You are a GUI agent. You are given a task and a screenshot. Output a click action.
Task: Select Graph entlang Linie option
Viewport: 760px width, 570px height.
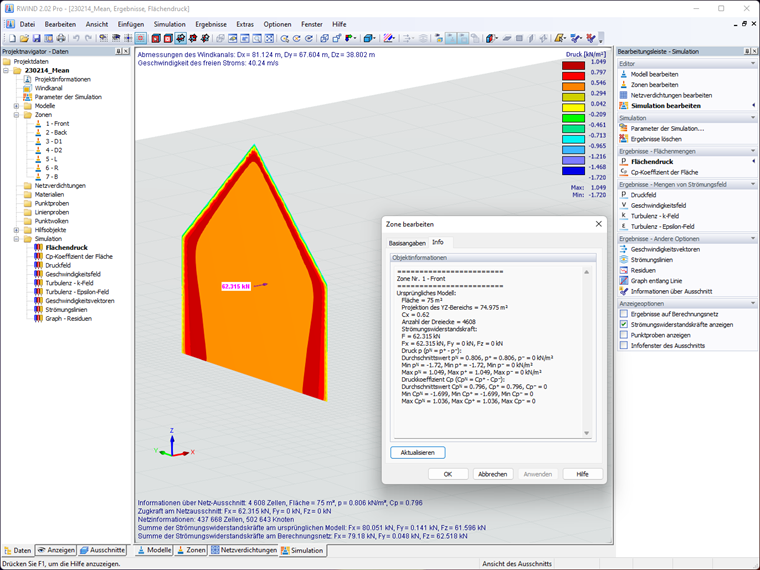coord(656,281)
